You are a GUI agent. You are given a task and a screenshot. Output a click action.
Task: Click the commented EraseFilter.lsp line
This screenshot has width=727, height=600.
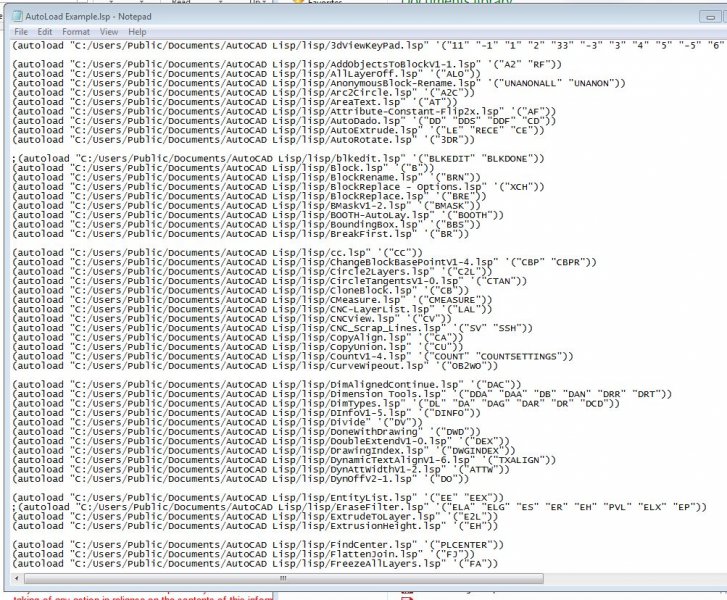click(x=359, y=507)
